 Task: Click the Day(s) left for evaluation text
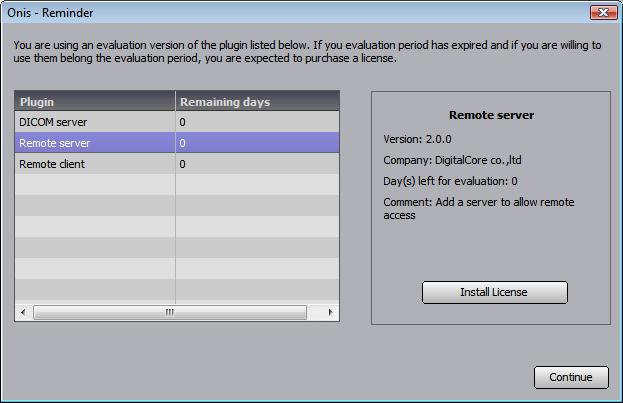(450, 181)
